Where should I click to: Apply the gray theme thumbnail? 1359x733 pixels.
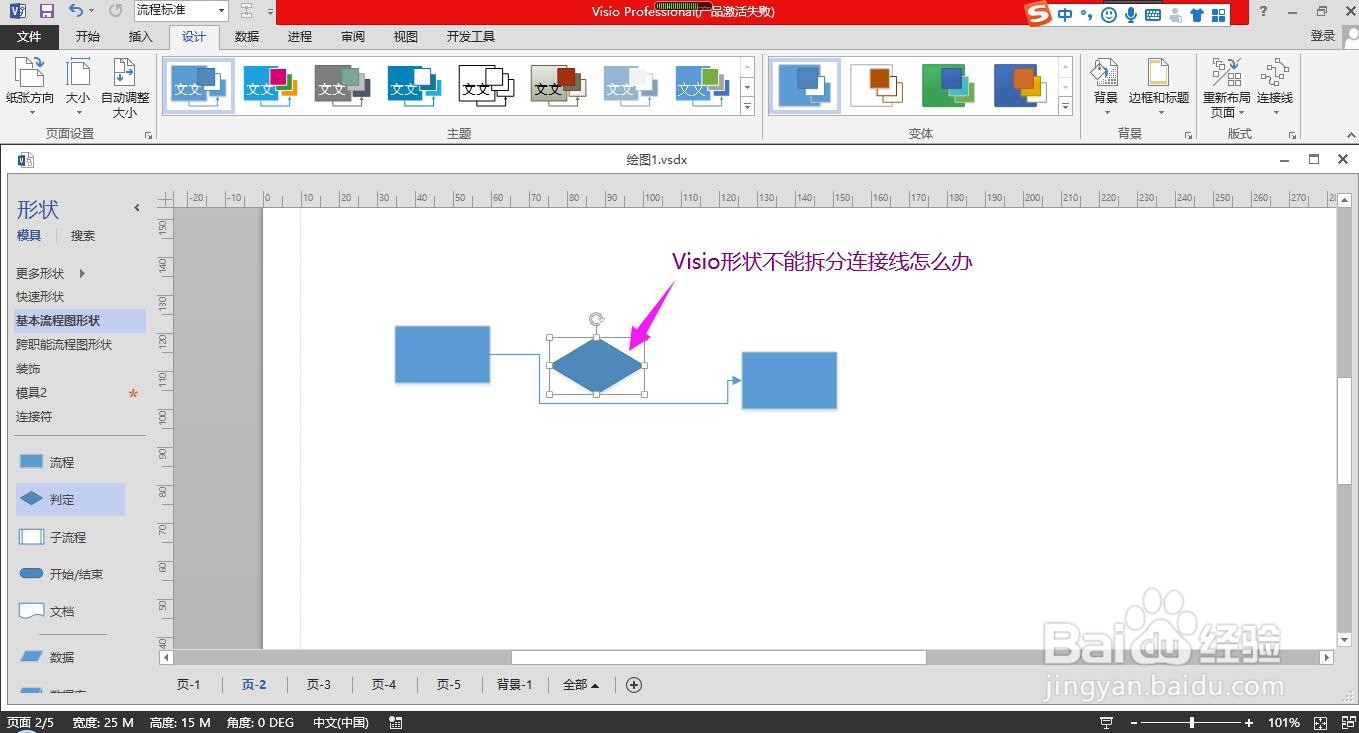pyautogui.click(x=342, y=85)
